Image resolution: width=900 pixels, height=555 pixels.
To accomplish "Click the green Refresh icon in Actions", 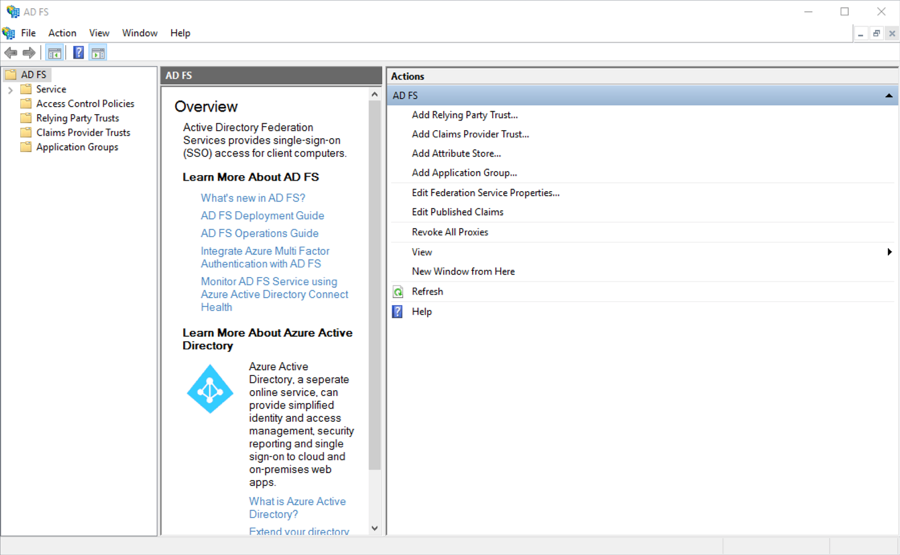I will [x=398, y=292].
